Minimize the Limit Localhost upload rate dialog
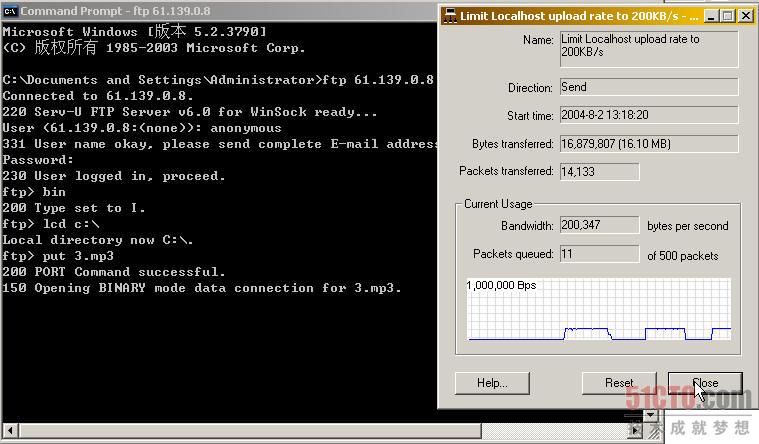Image resolution: width=759 pixels, height=444 pixels. coord(711,16)
